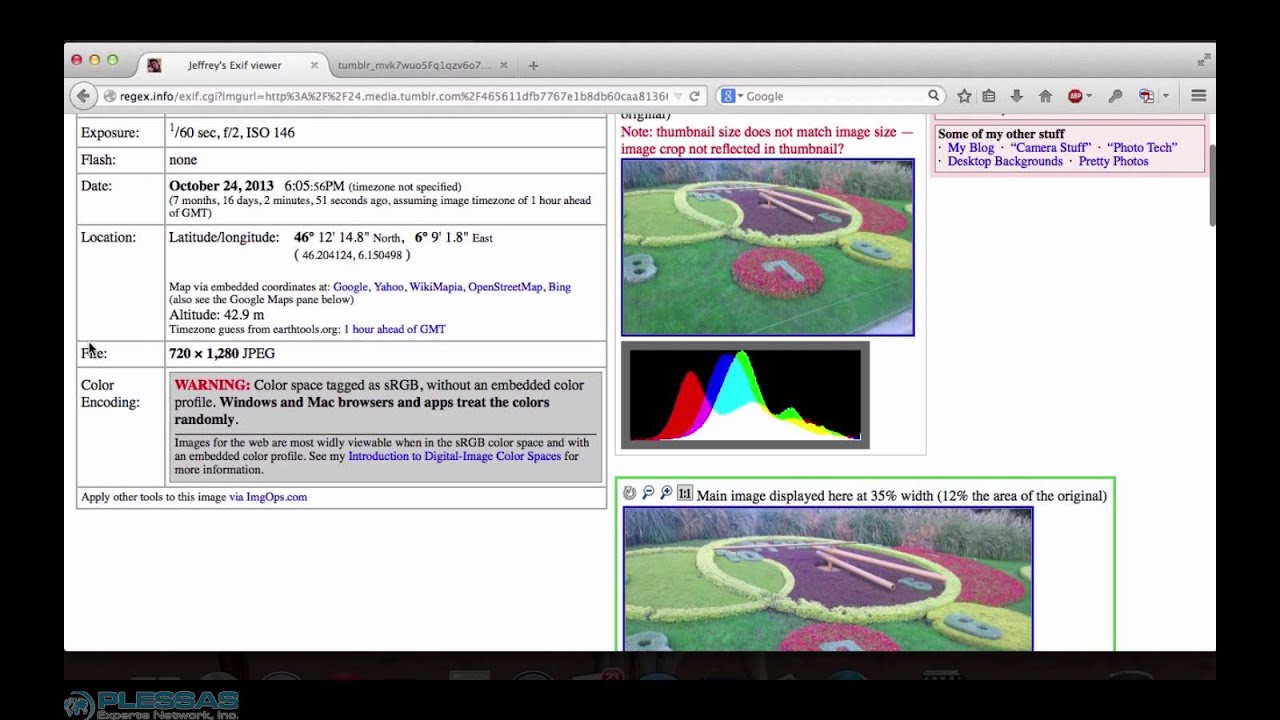
Task: Click the flower clock thumbnail image
Action: tap(767, 247)
